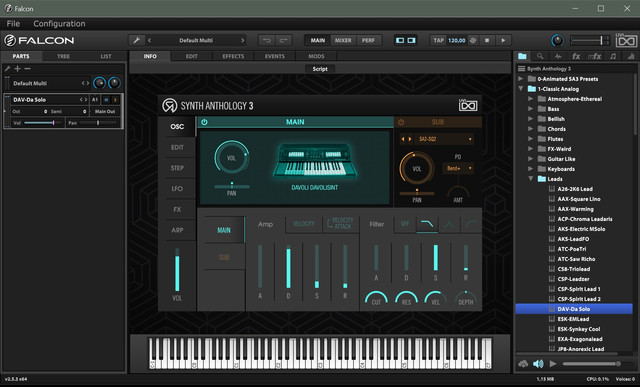Open the bar chart modulation tab in browser
Viewport: 640px width, 387px height.
[x=631, y=56]
